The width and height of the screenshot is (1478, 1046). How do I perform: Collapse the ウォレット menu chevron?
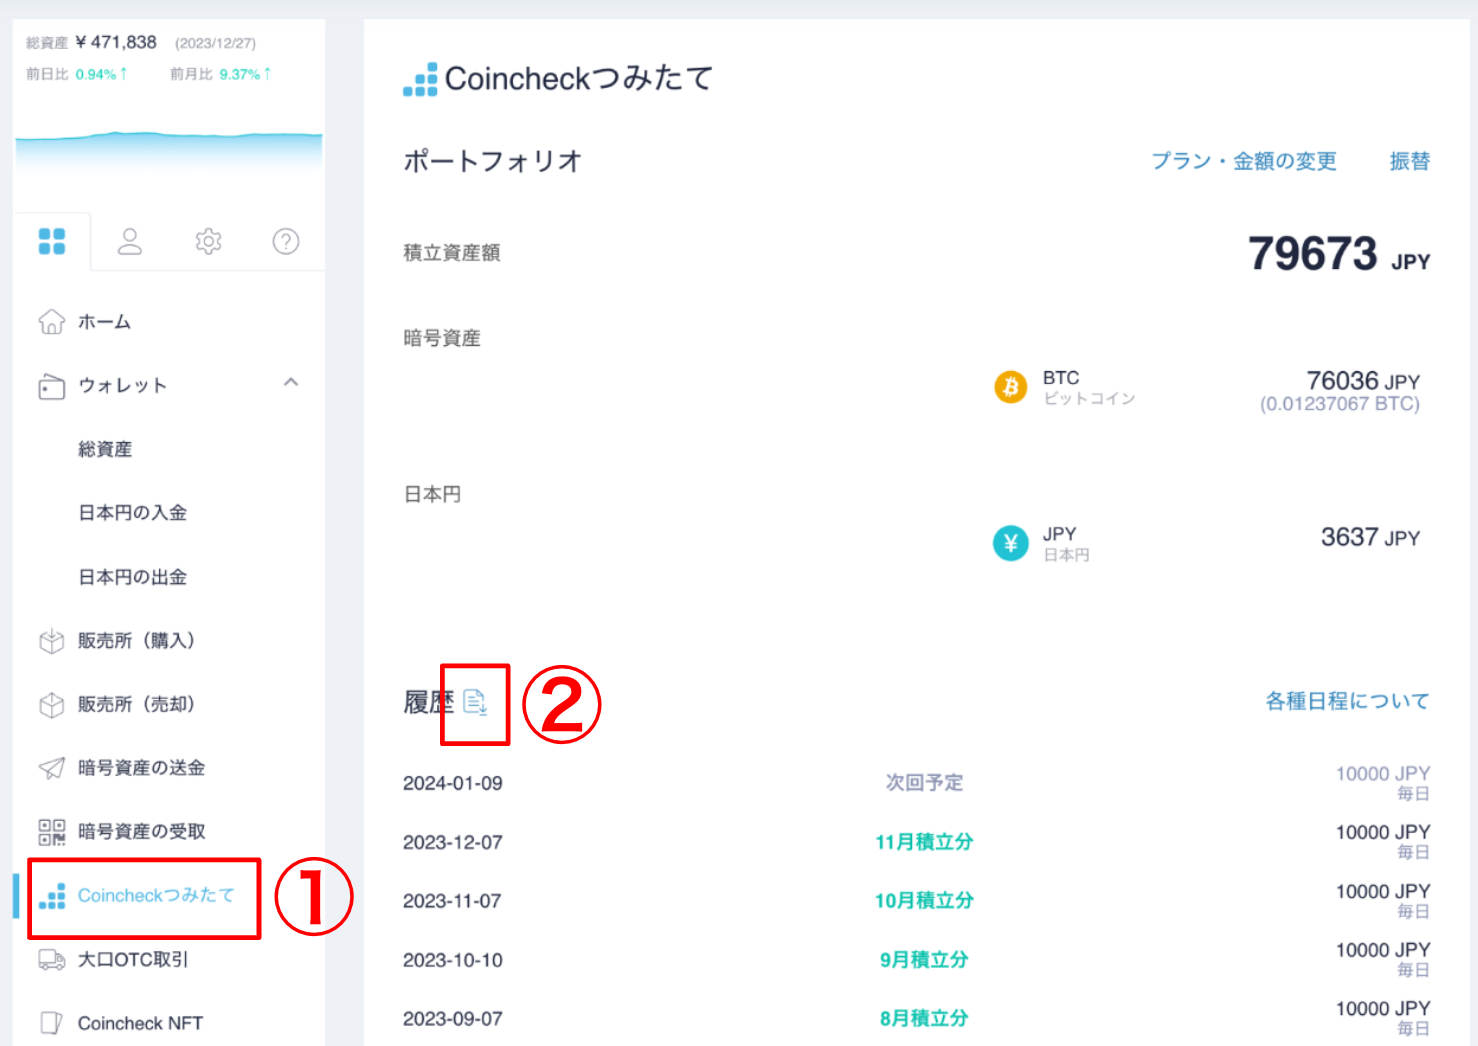click(291, 383)
